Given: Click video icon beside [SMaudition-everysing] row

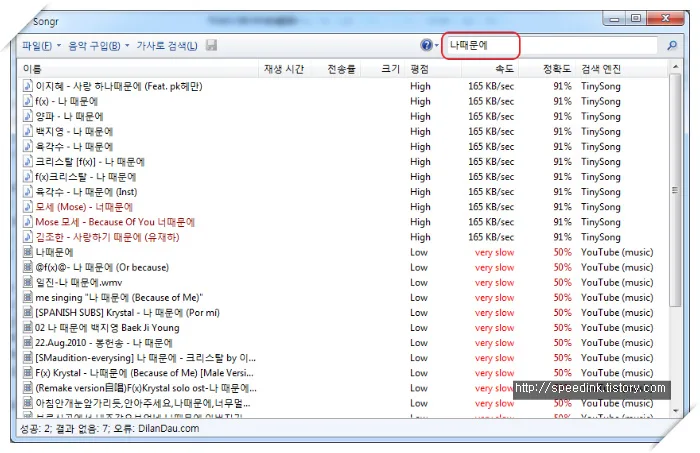Looking at the screenshot, I should pyautogui.click(x=28, y=357).
